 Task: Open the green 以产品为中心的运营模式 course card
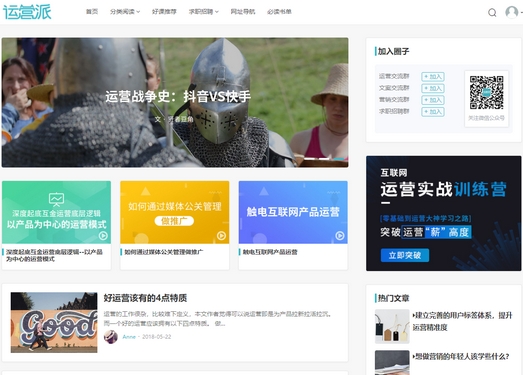click(x=56, y=212)
